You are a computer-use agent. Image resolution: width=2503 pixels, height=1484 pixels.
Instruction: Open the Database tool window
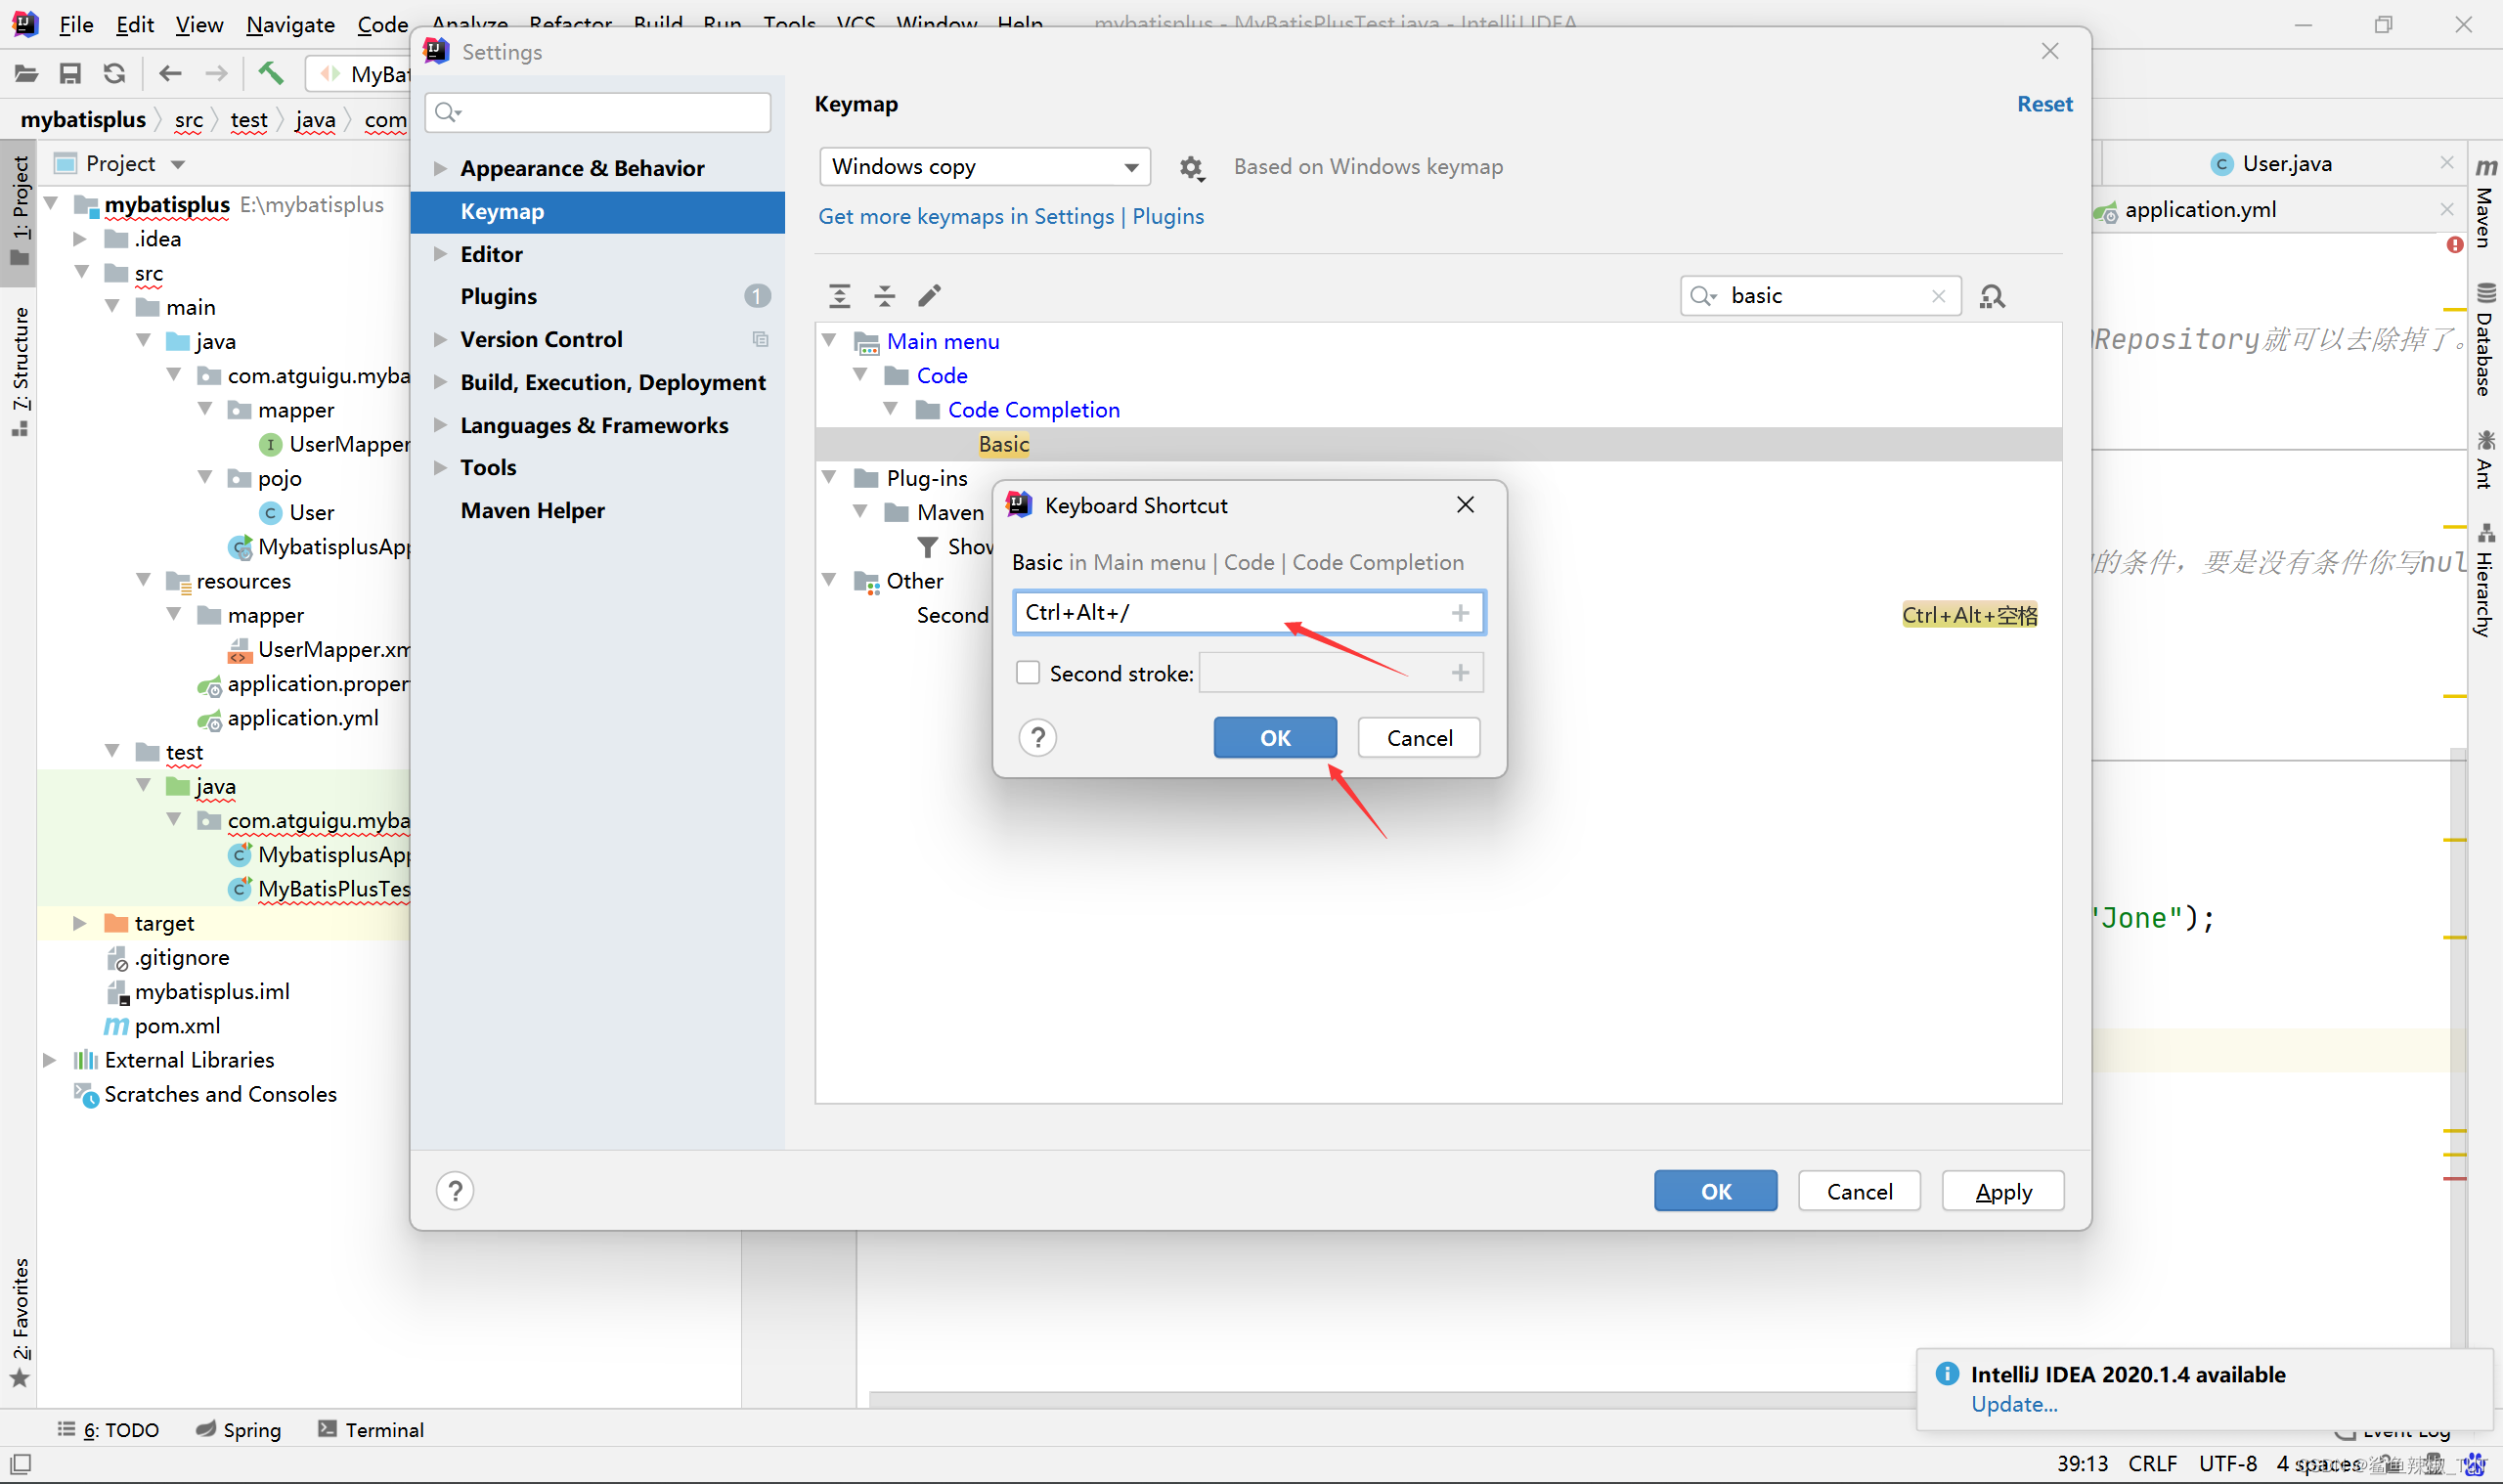(x=2485, y=340)
